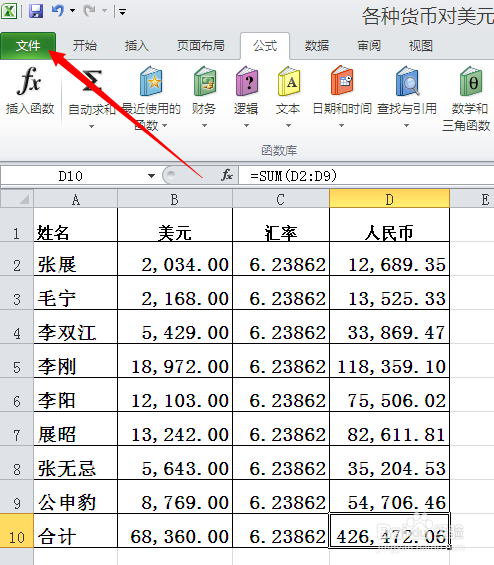Click cell with value 12,103.00
Viewport: 494px width, 565px height.
[175, 395]
